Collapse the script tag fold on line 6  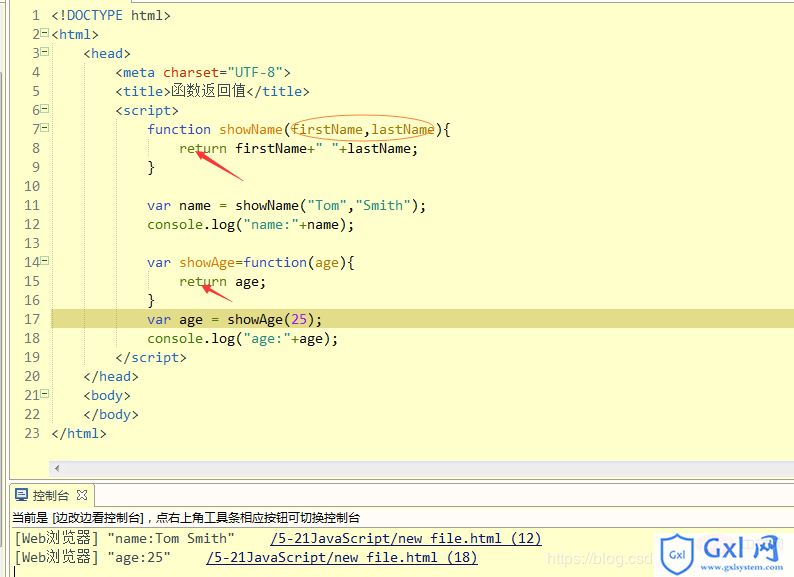pyautogui.click(x=45, y=109)
